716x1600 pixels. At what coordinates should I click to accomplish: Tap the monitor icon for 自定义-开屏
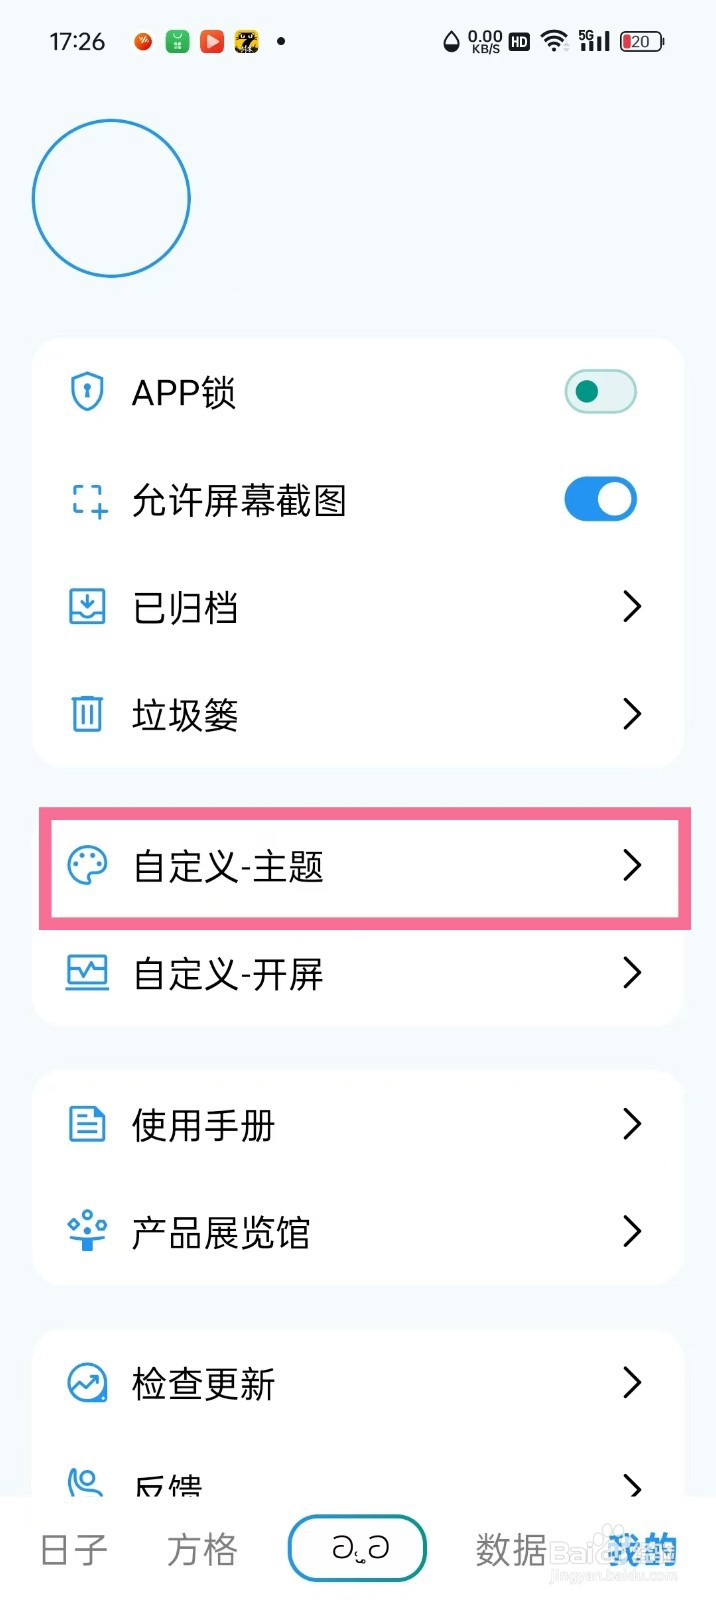(x=87, y=972)
